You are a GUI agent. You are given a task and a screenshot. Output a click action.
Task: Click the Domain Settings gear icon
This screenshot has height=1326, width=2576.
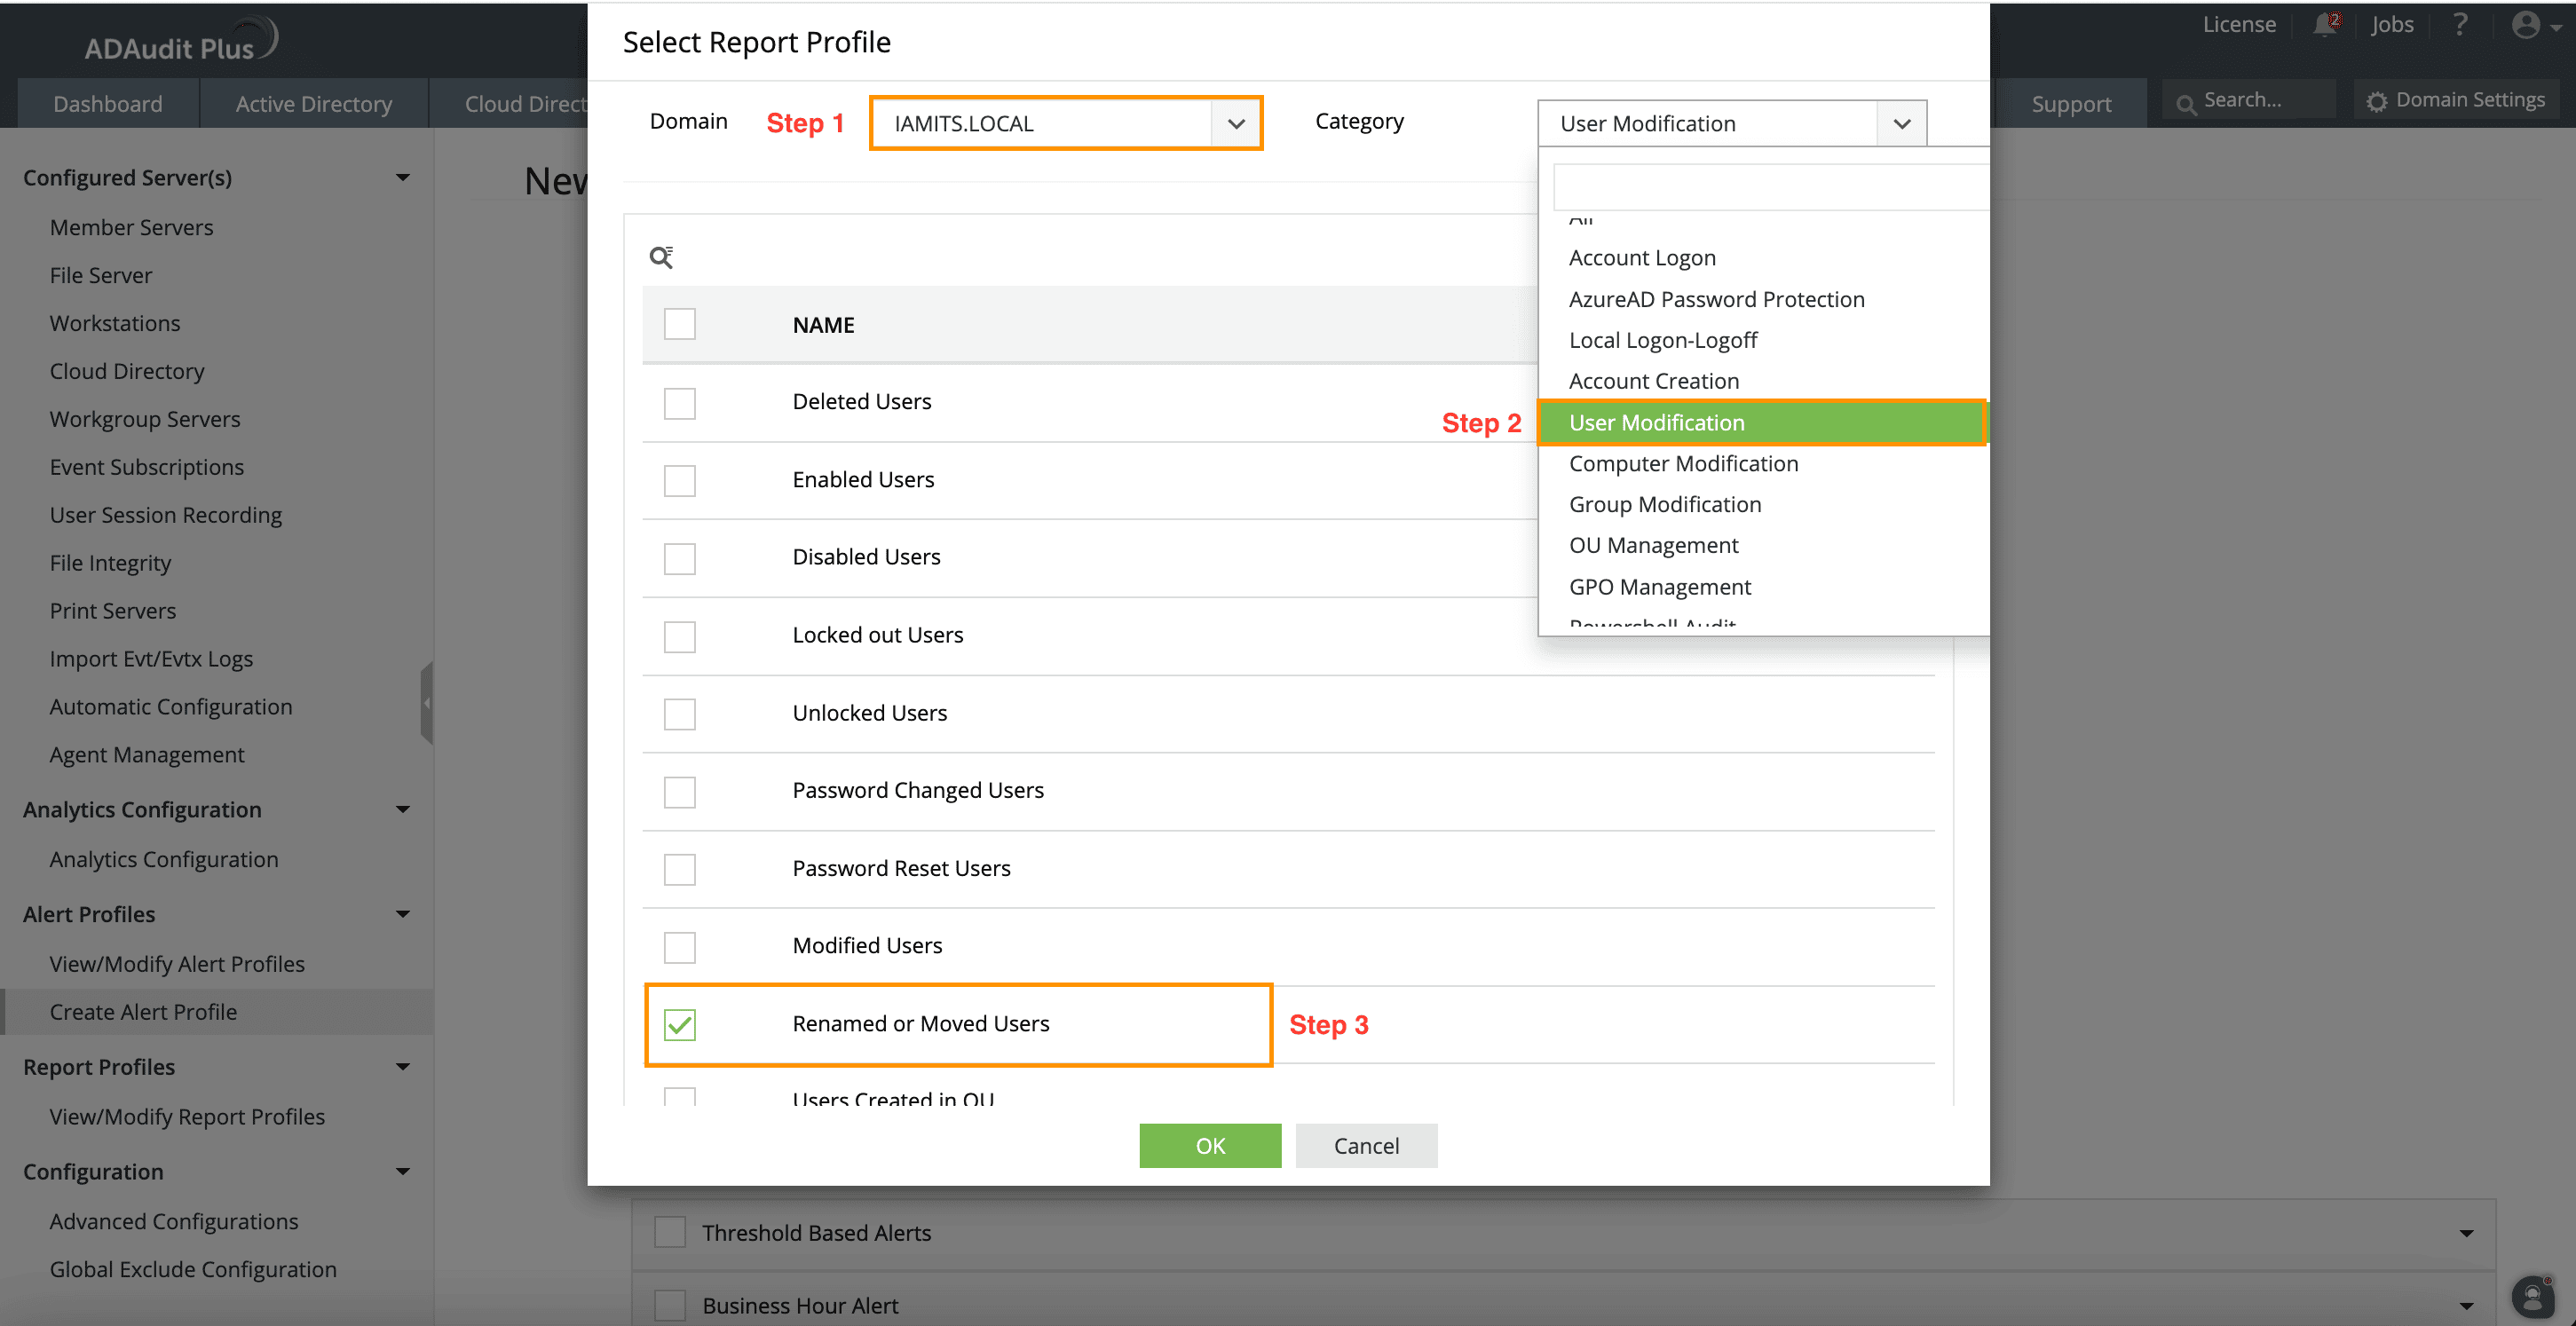2377,101
